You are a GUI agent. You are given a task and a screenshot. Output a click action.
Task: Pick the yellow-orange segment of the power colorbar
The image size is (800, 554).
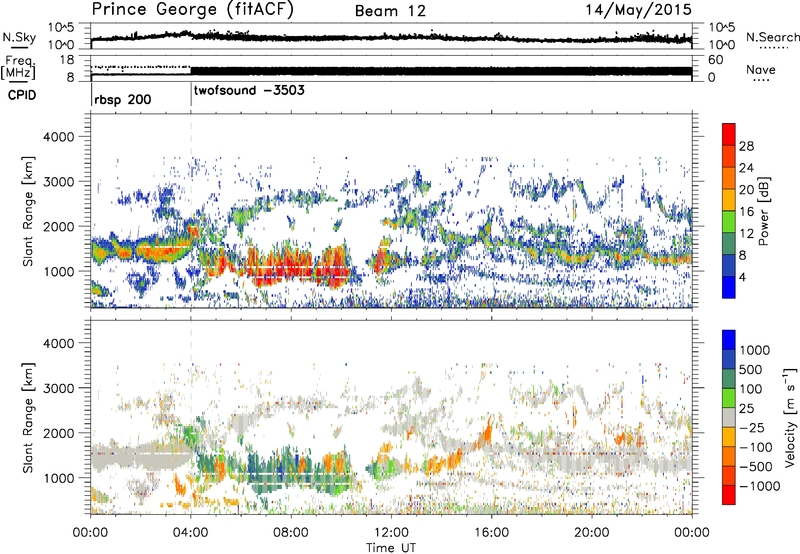(729, 200)
